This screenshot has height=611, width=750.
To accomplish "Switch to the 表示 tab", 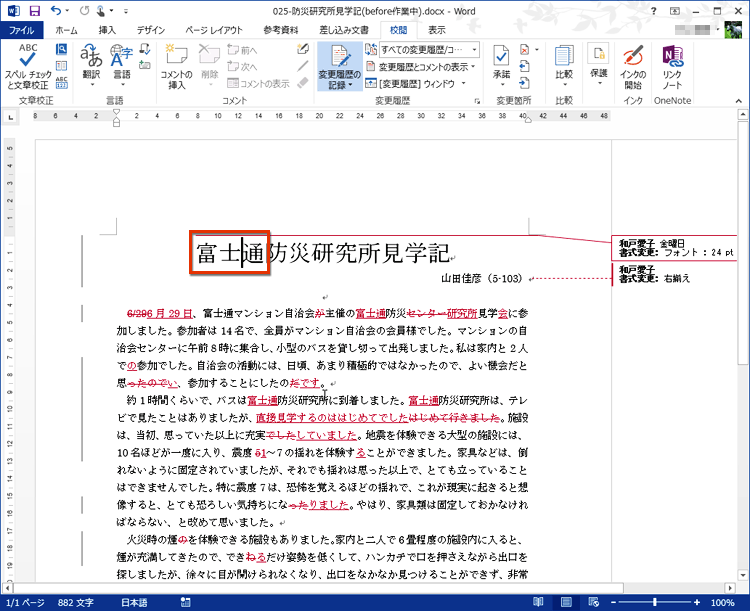I will (437, 30).
